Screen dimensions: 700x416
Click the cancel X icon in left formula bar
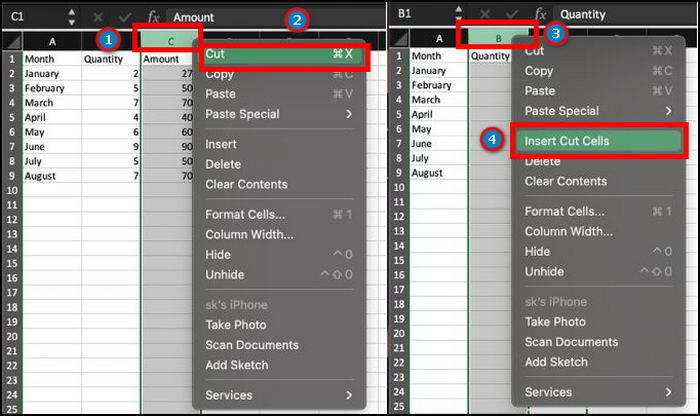pos(98,17)
